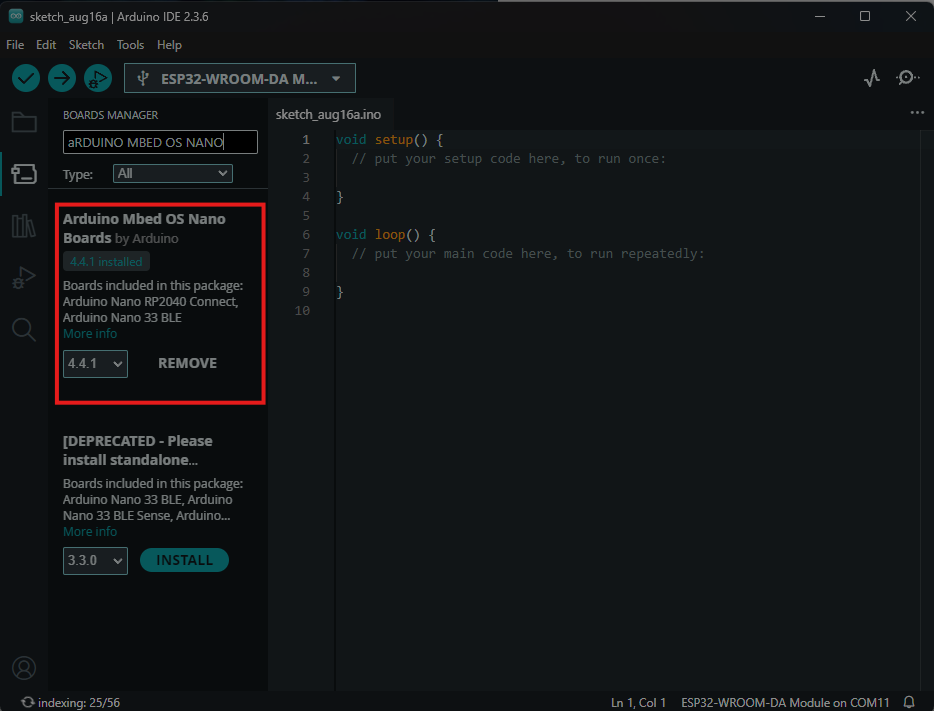
Task: Show the Debug panel in sidebar
Action: (x=24, y=278)
